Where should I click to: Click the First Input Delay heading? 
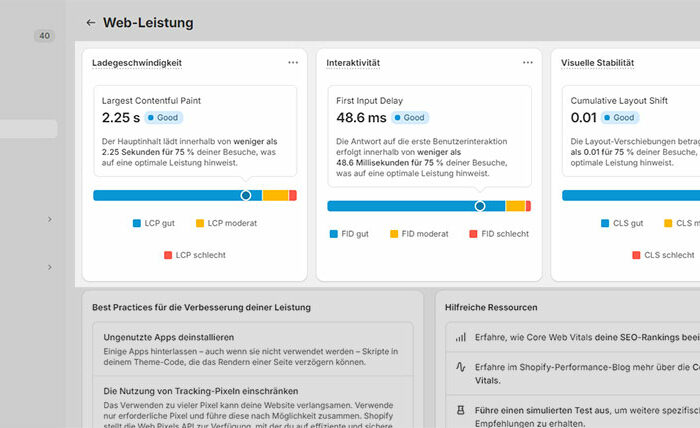pos(369,101)
